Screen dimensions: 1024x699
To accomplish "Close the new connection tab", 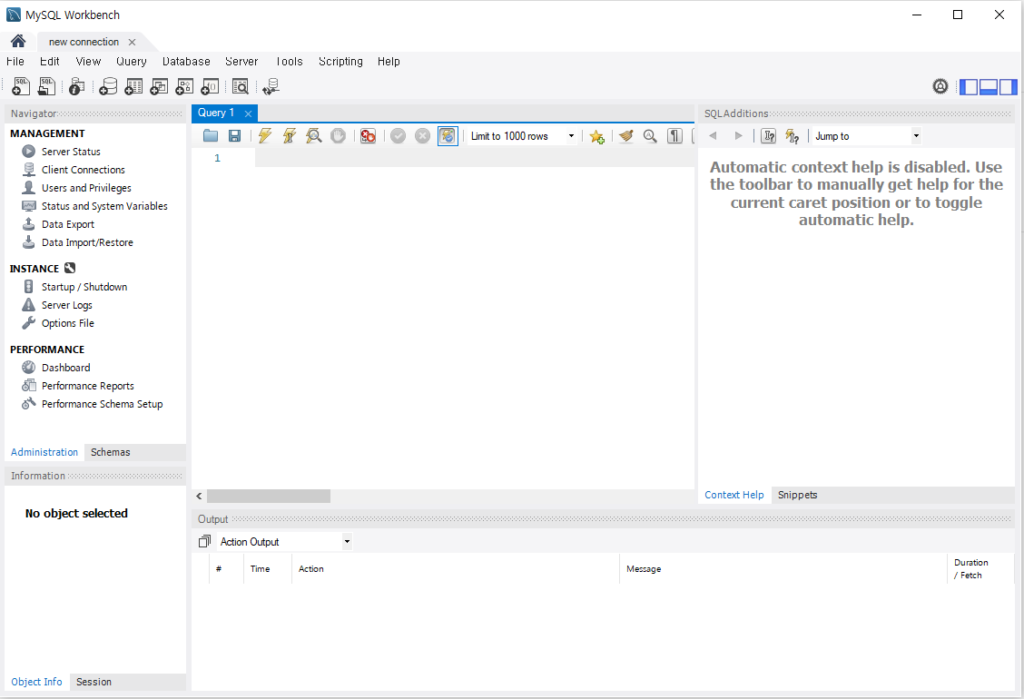I will (132, 42).
